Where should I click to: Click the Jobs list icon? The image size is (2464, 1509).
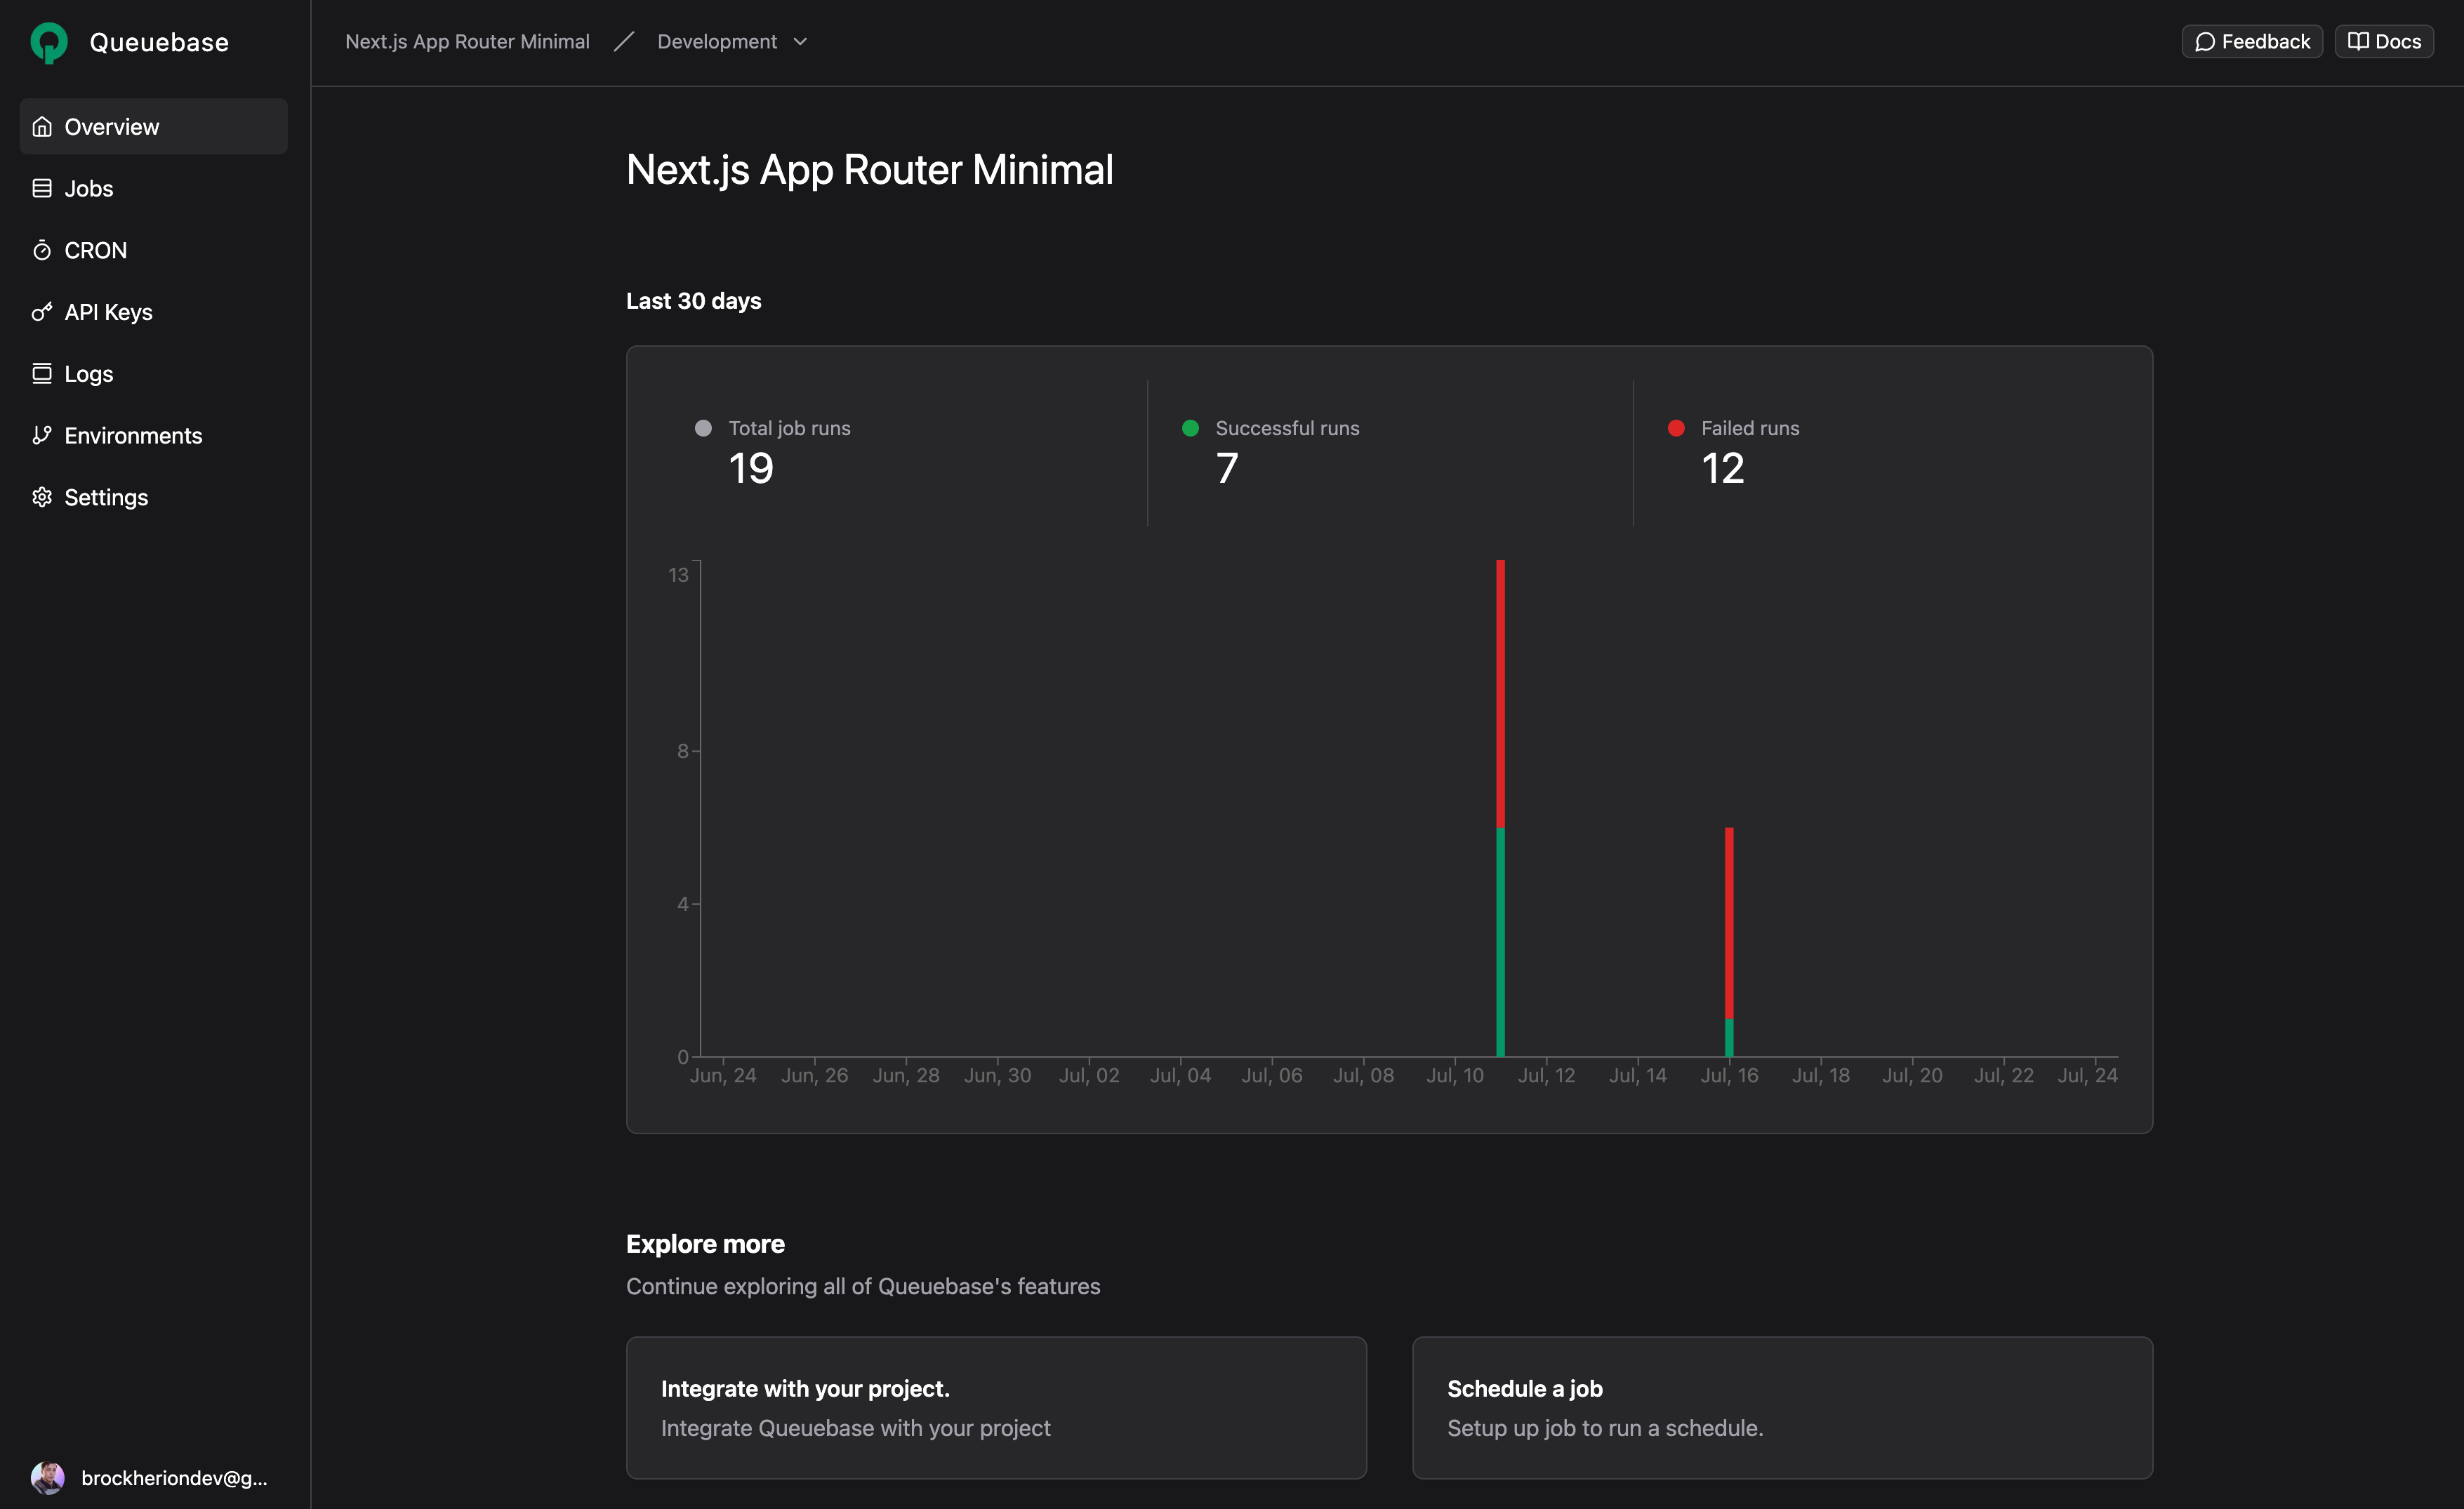42,188
